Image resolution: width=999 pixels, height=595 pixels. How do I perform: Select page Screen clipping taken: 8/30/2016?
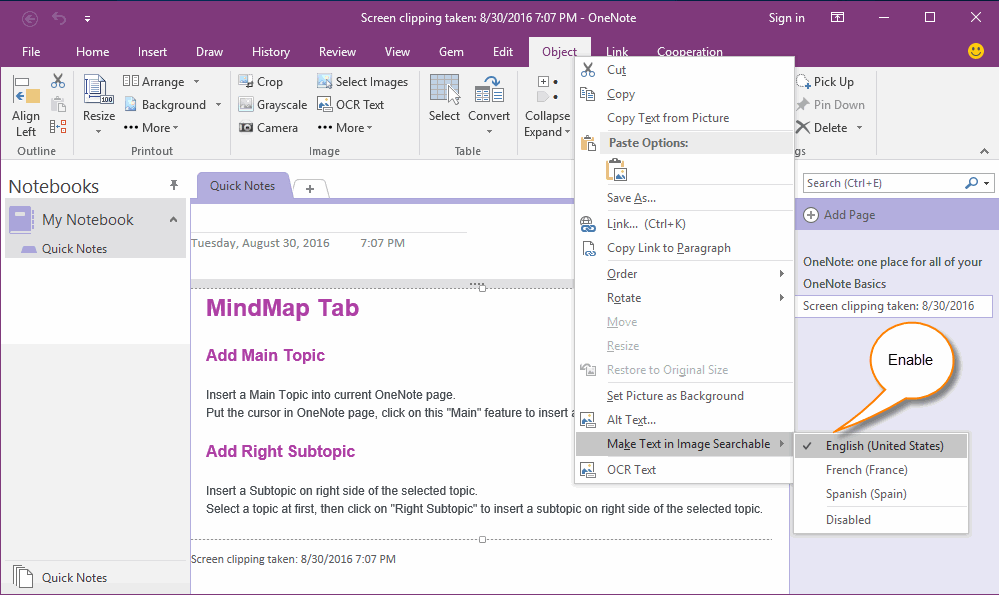(x=894, y=306)
